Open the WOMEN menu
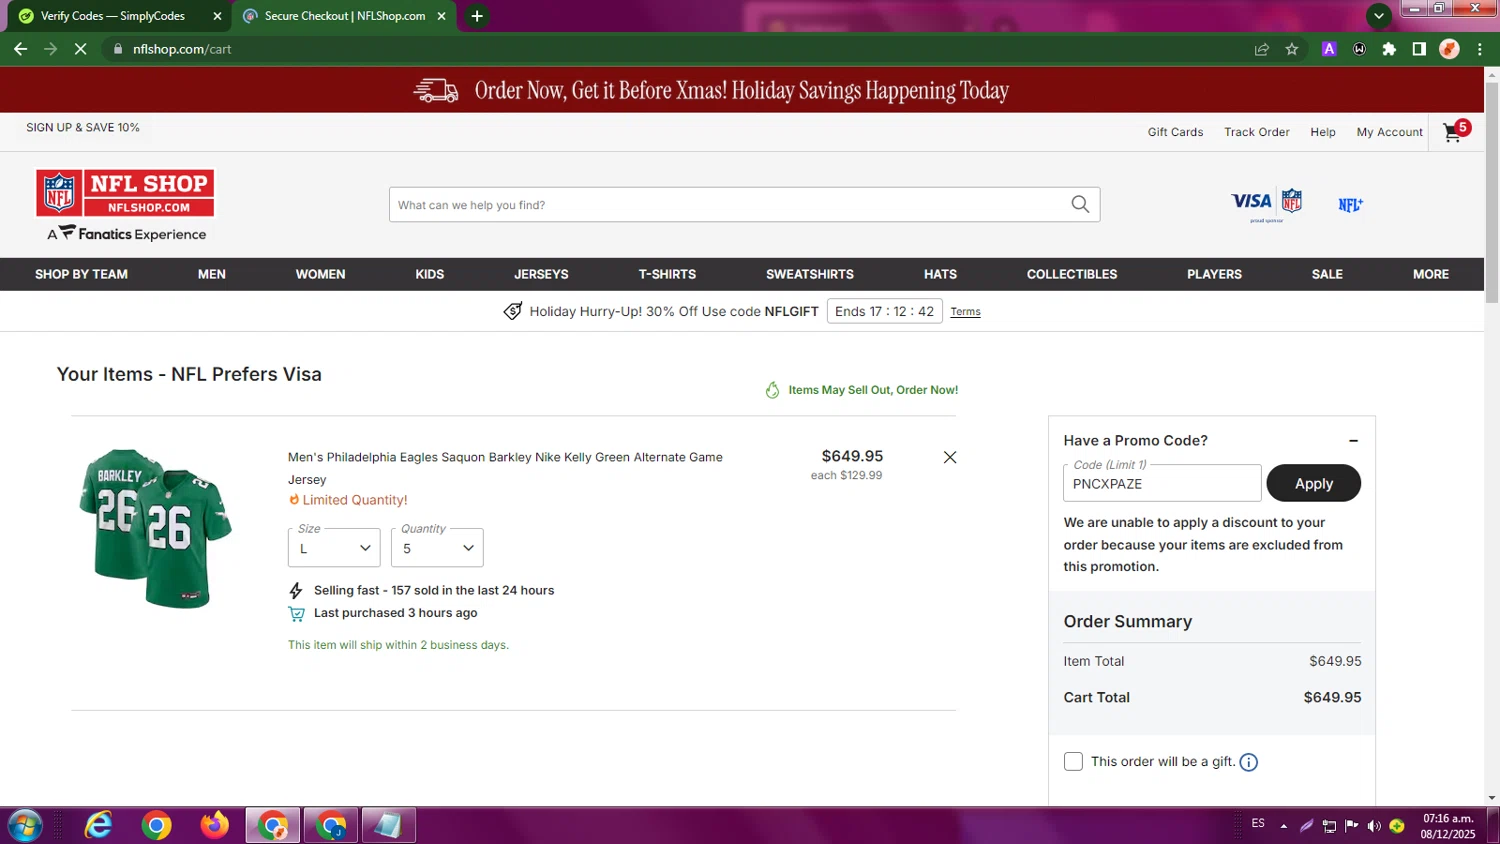 point(320,274)
